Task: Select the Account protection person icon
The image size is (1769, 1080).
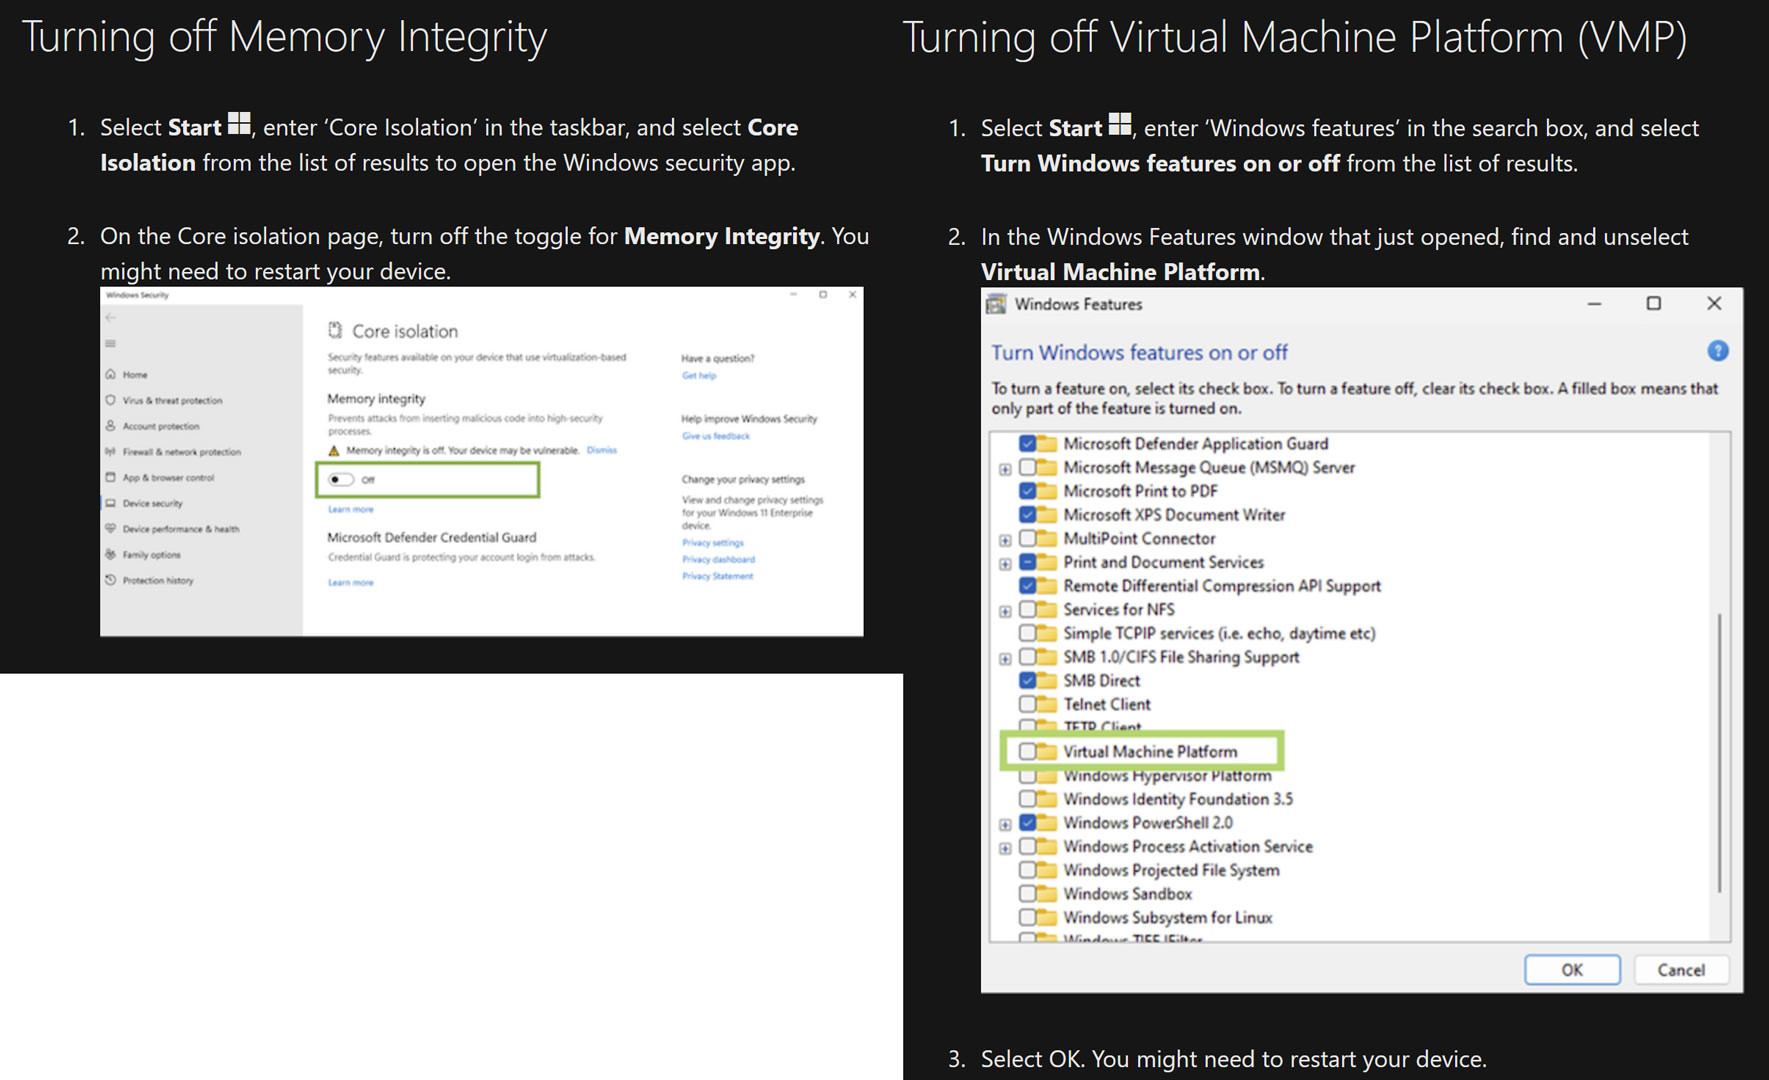Action: point(110,426)
